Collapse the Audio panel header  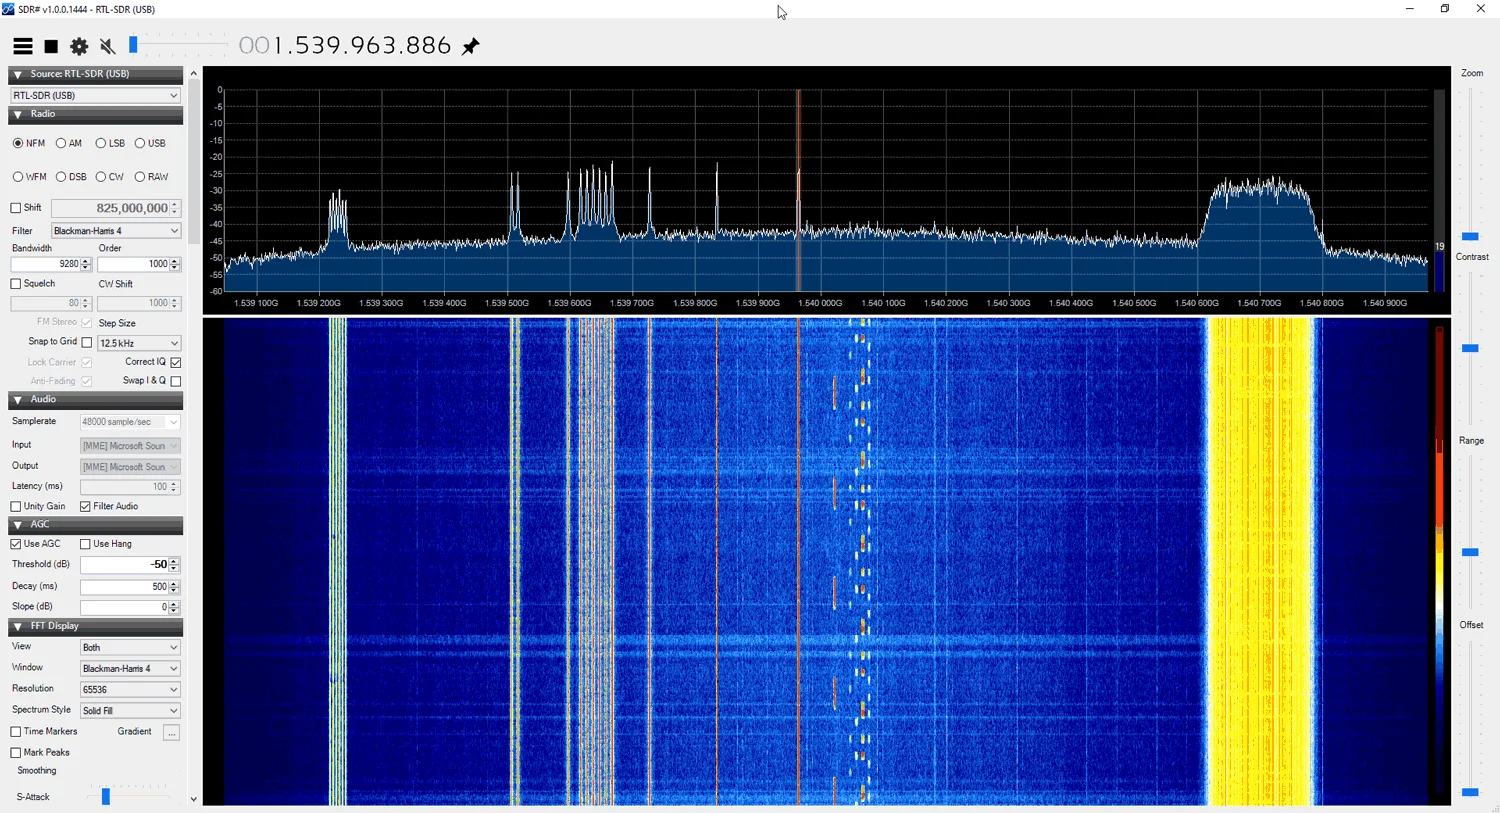(16, 399)
